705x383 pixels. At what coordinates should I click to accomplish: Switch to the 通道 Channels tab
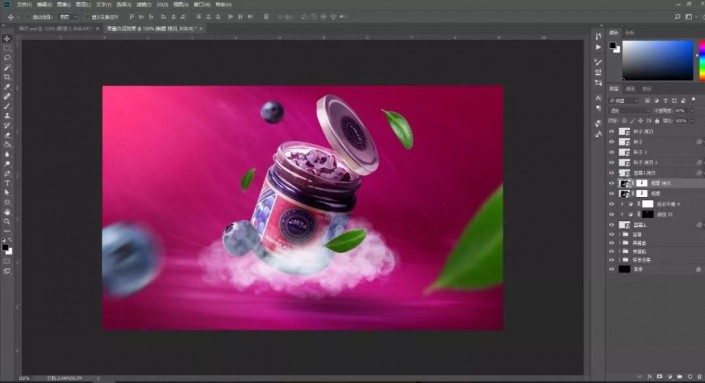click(630, 89)
